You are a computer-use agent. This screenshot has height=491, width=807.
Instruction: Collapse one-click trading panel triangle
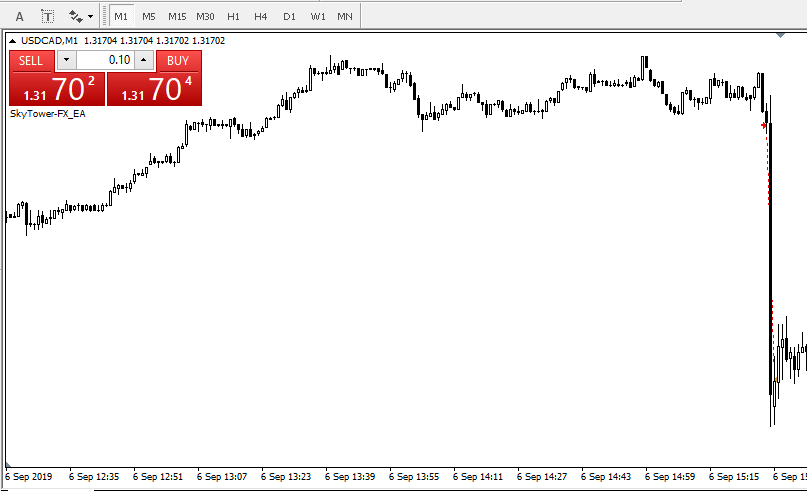tap(12, 41)
